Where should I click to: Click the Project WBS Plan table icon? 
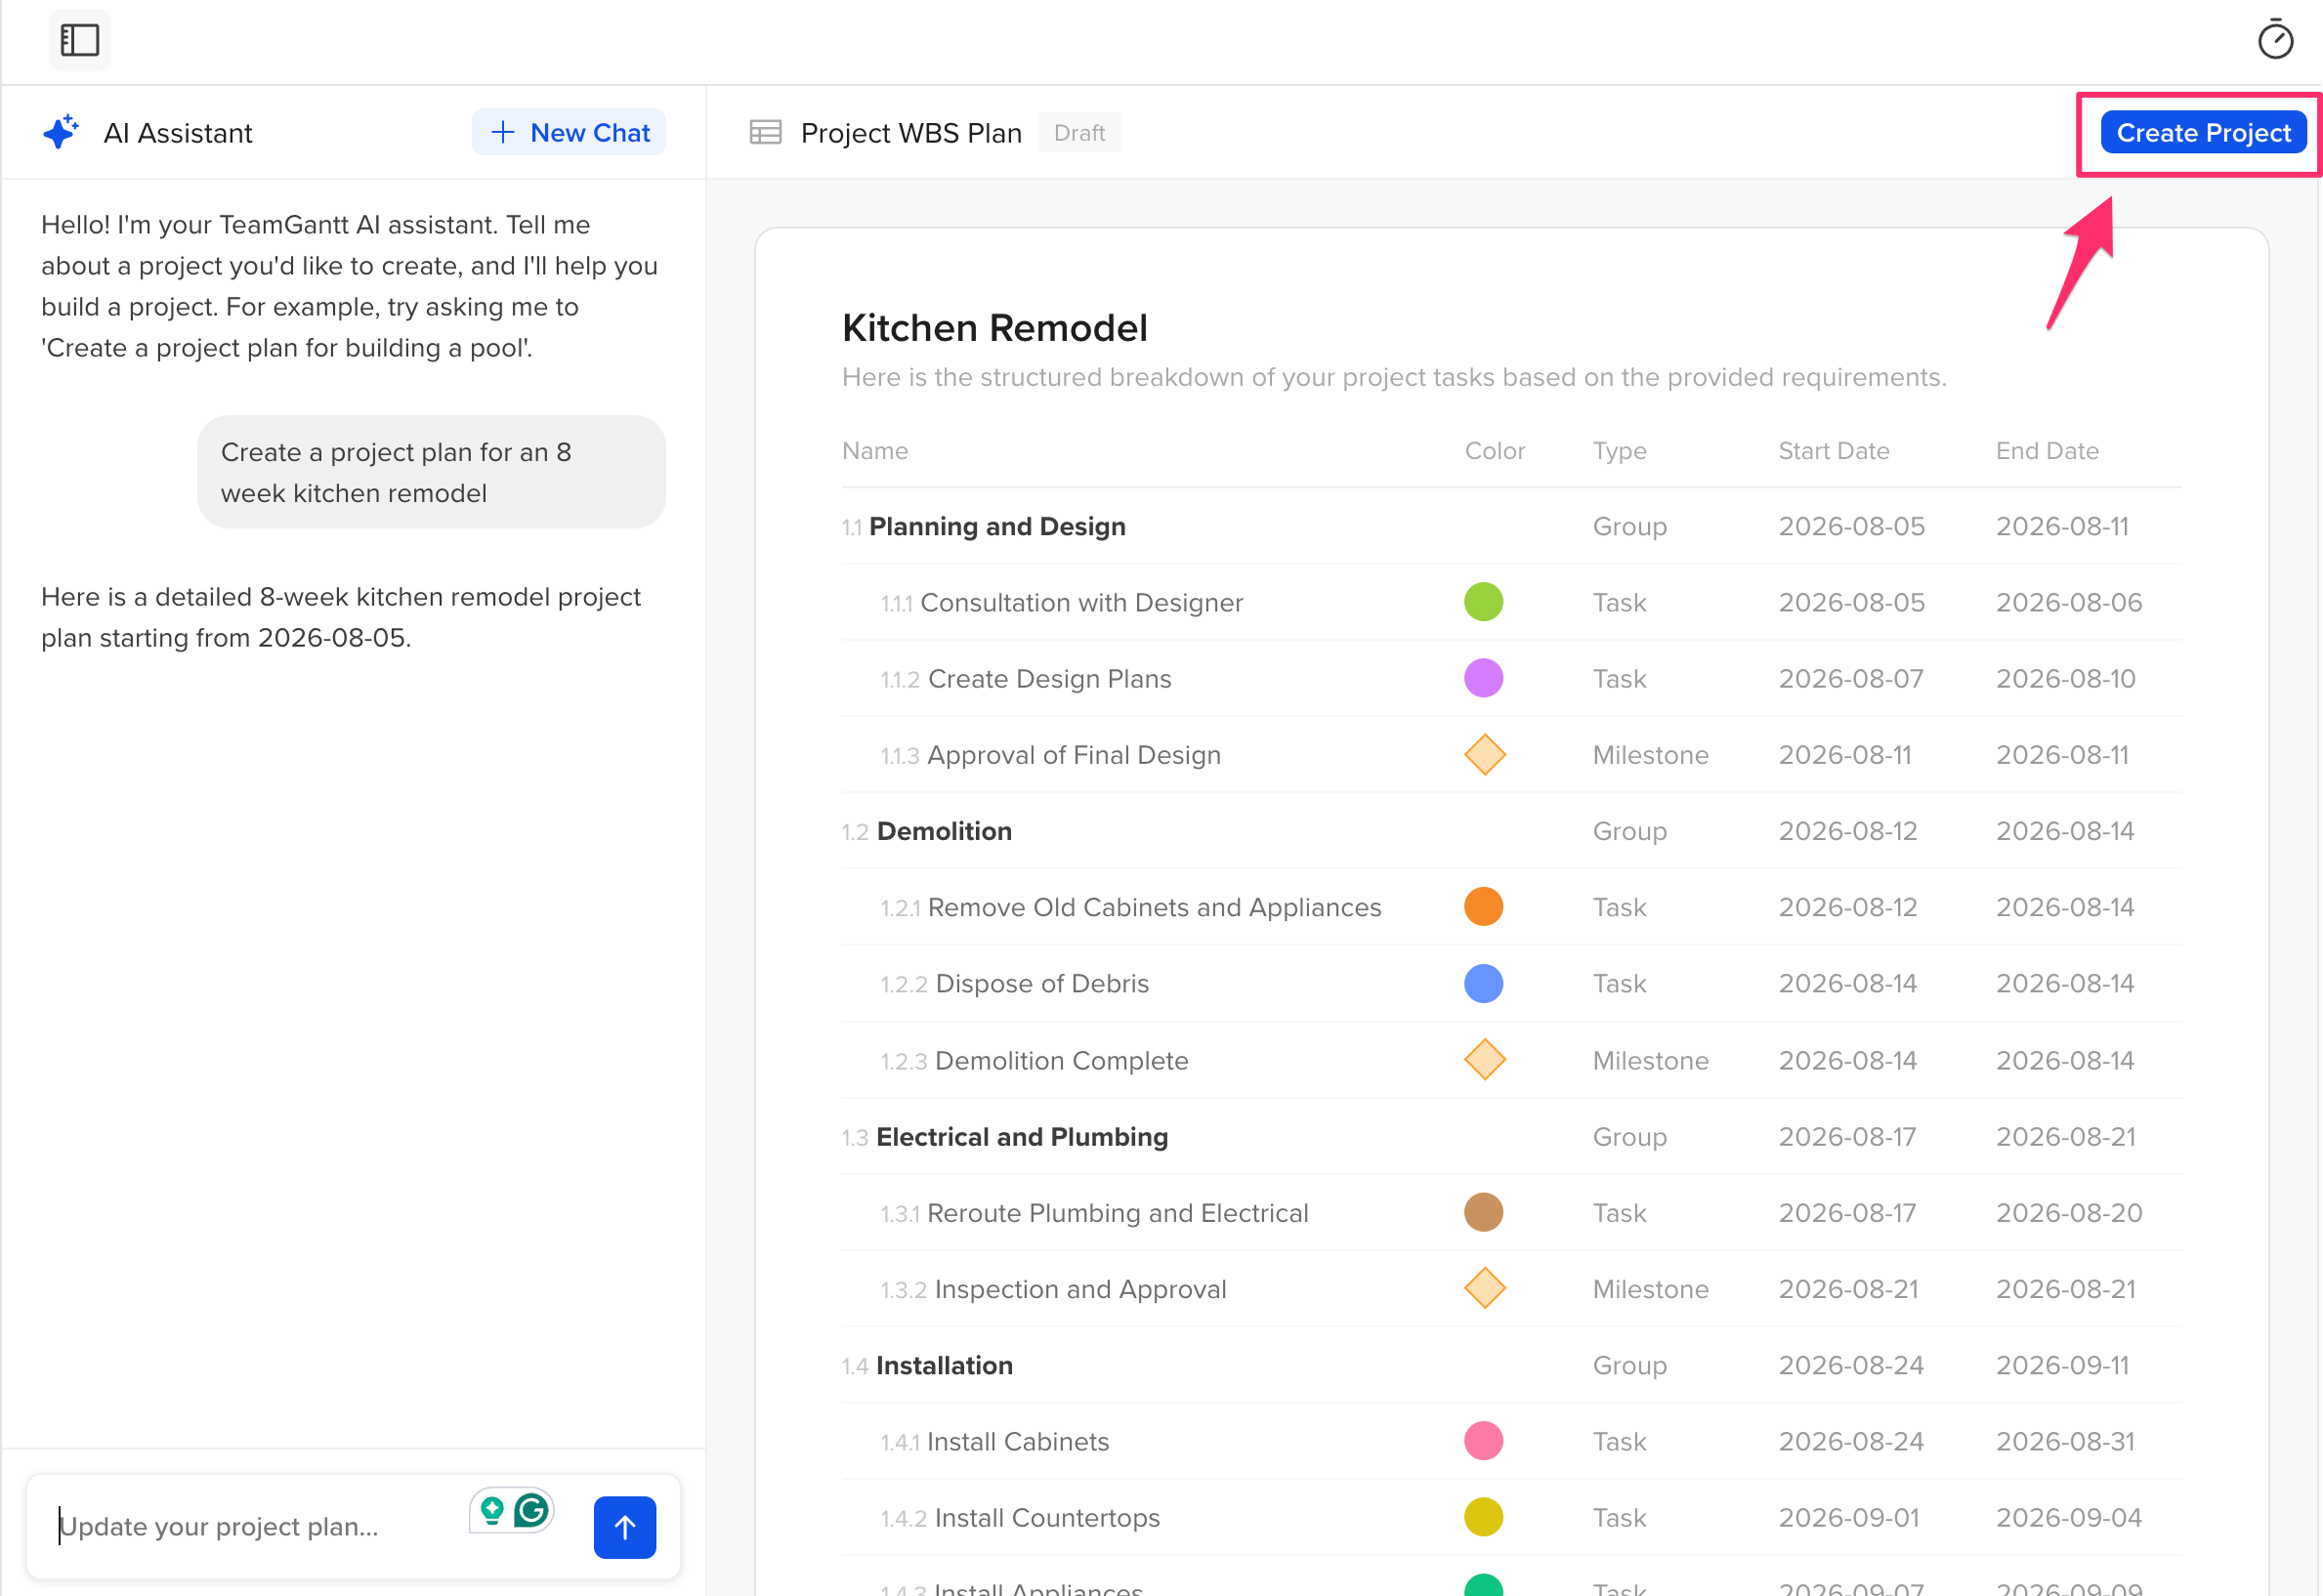click(765, 132)
